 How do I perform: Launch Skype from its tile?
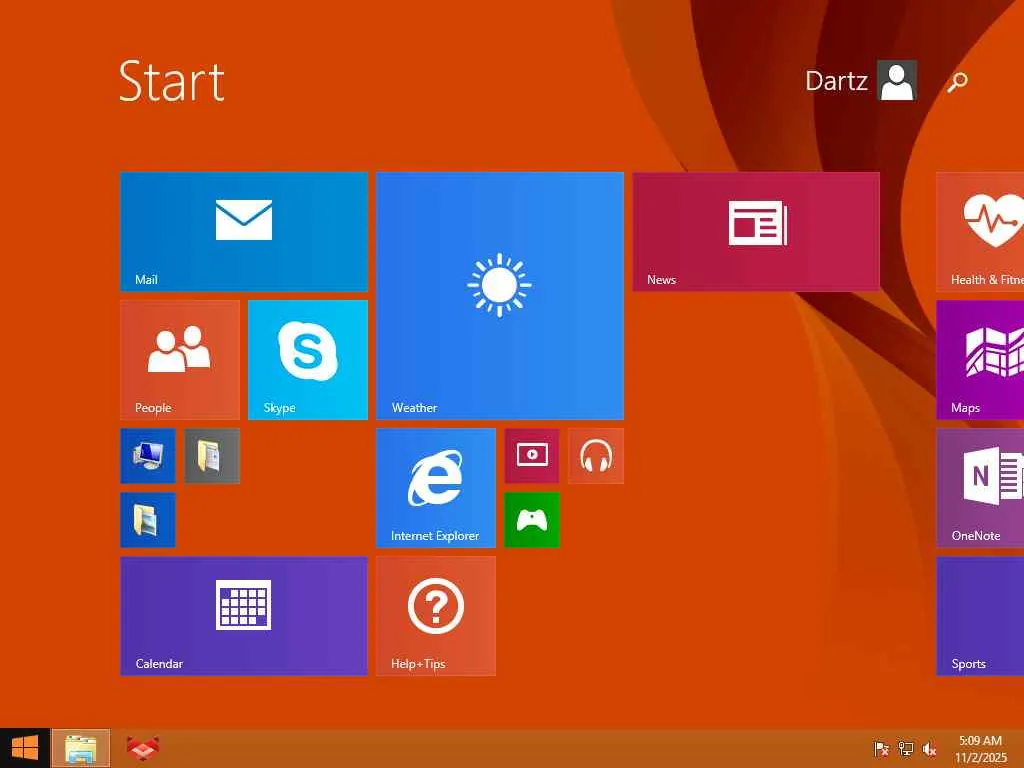pos(308,360)
